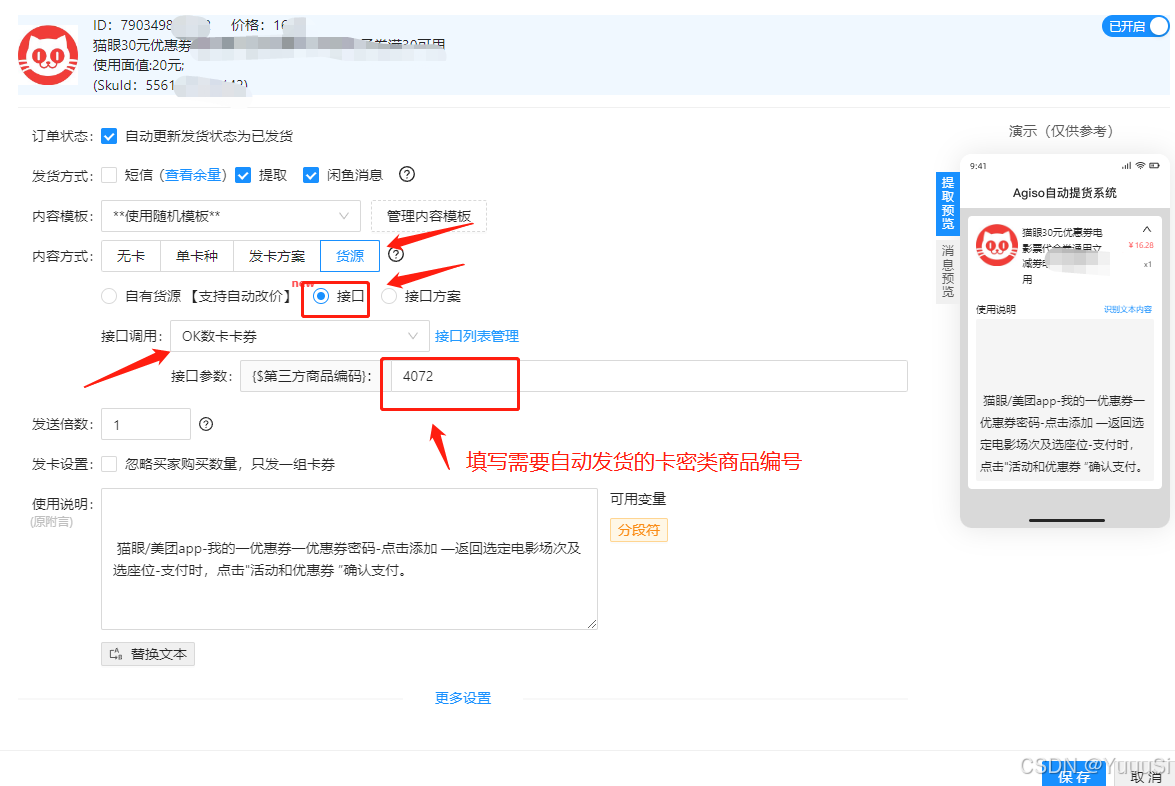Screen dimensions: 1175x786
Task: Expand 更多设置
Action: click(x=463, y=698)
